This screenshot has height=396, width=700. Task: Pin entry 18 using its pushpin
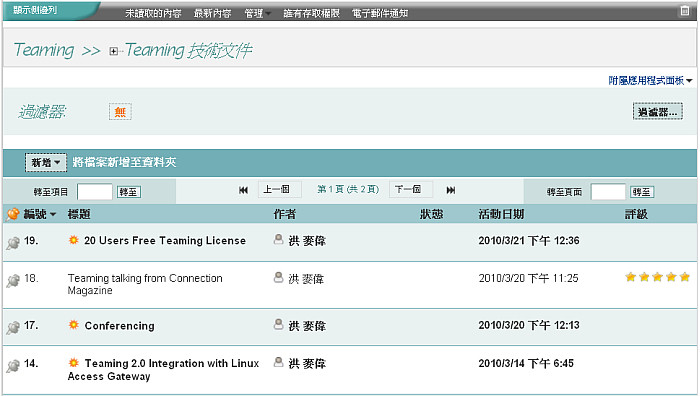tap(13, 281)
